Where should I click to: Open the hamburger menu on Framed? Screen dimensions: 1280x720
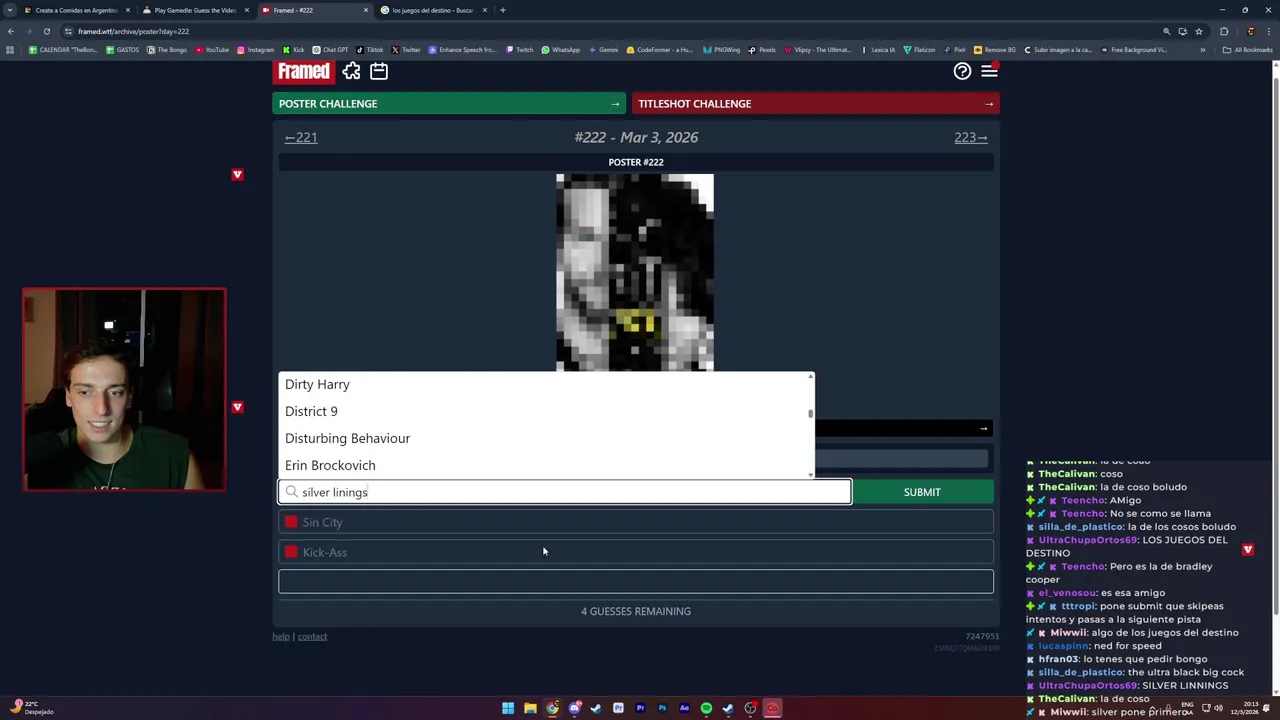989,71
